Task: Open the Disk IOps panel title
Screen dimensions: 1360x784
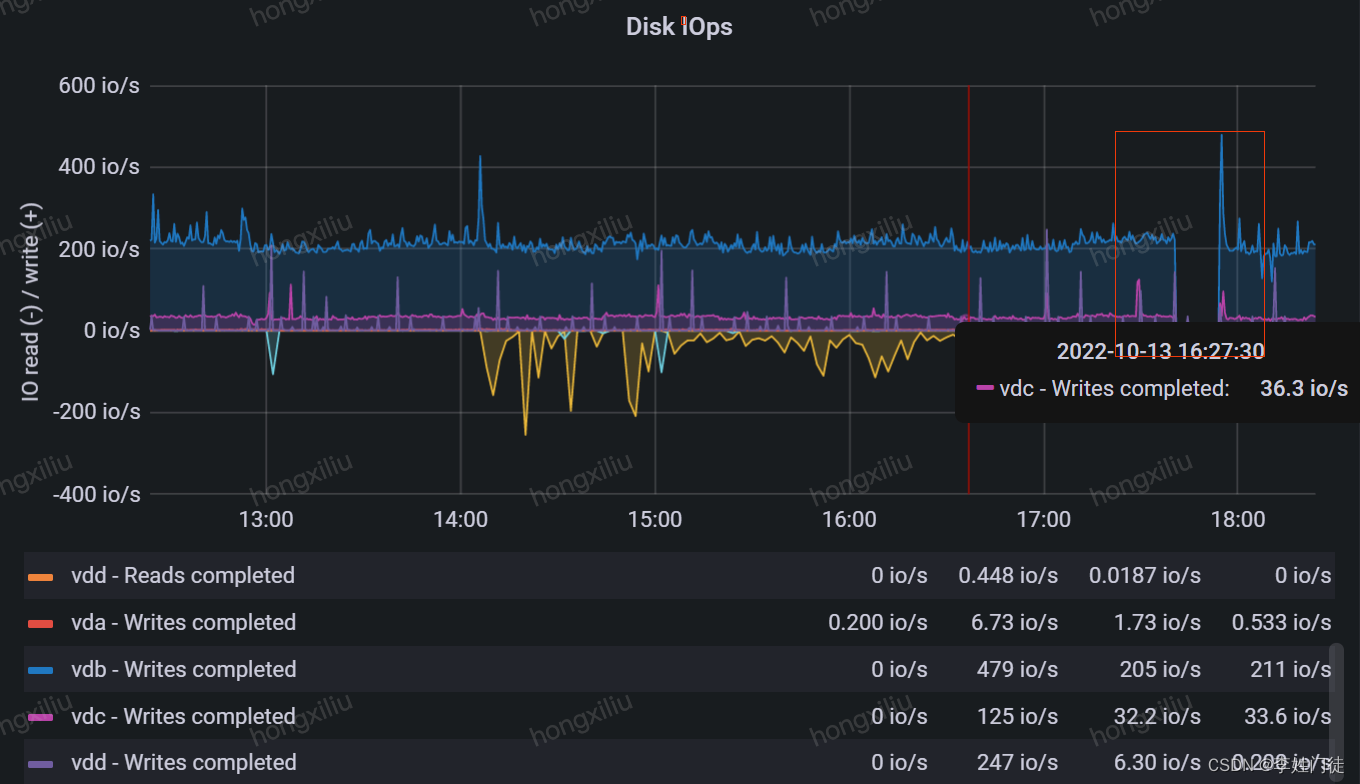Action: point(679,27)
